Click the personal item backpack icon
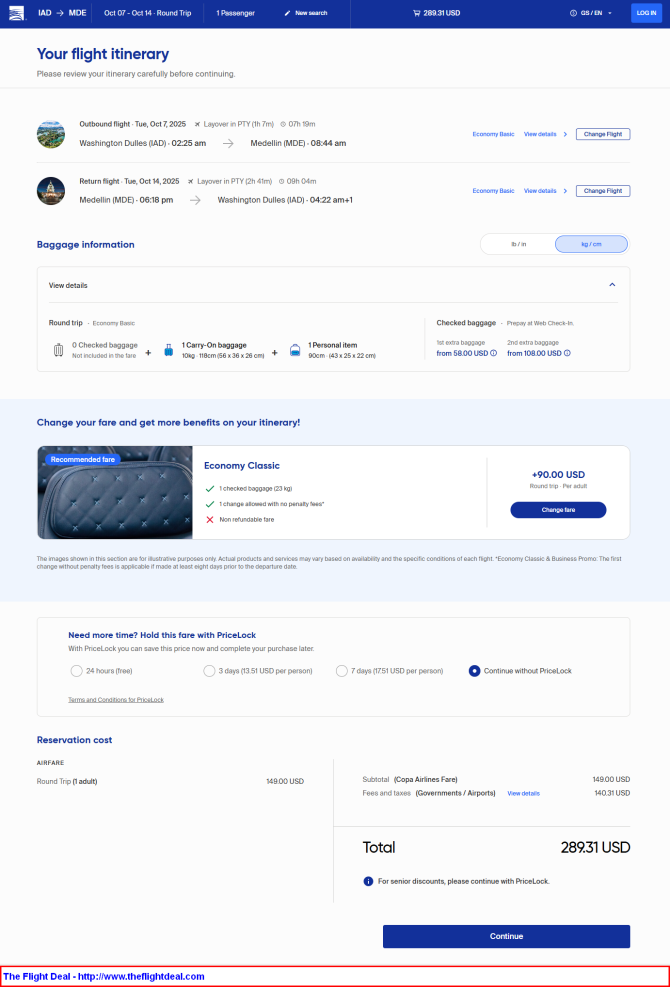 pyautogui.click(x=295, y=351)
